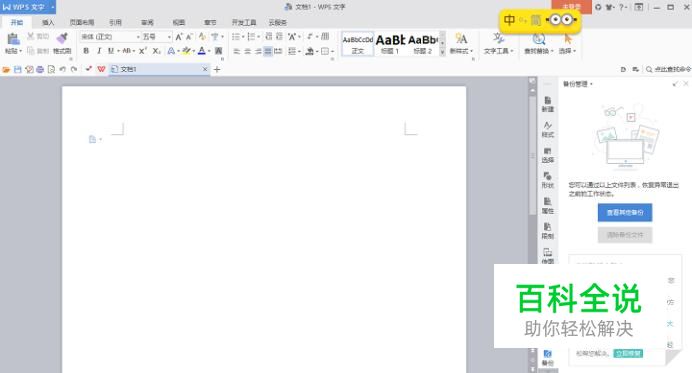Click the open folder icon in quick toolbar
Viewport: 692px width, 373px height.
coord(6,69)
